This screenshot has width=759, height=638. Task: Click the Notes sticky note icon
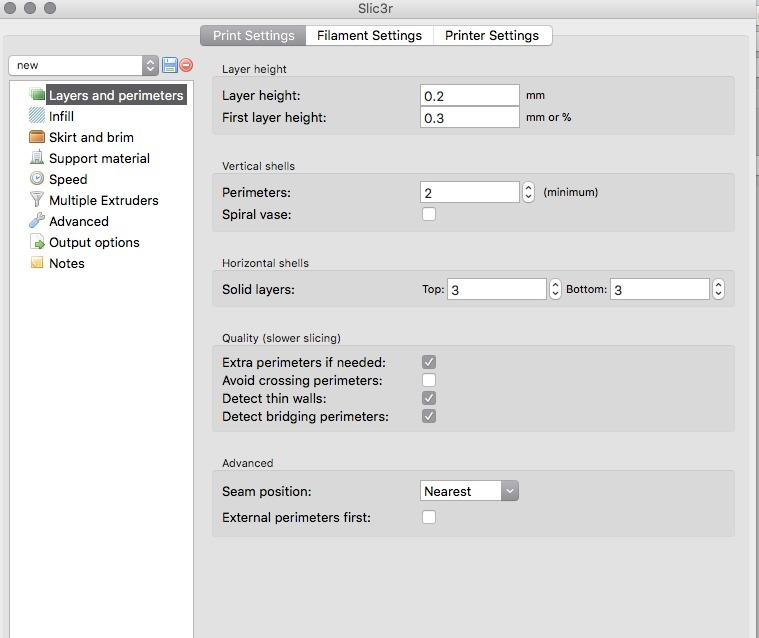[x=37, y=262]
